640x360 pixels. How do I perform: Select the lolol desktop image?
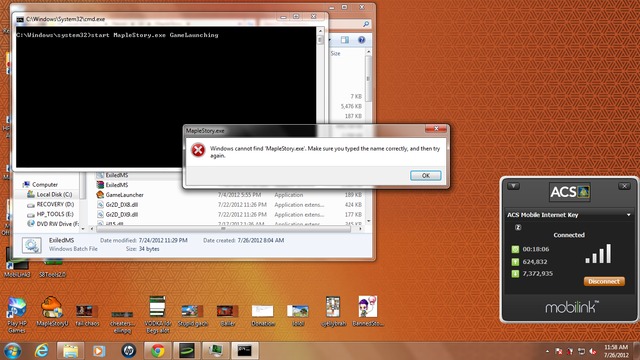(x=298, y=316)
